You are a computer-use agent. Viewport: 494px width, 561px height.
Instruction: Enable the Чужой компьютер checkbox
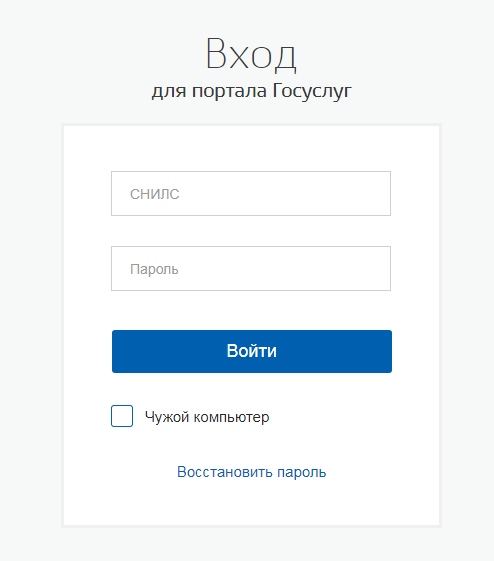pyautogui.click(x=122, y=416)
